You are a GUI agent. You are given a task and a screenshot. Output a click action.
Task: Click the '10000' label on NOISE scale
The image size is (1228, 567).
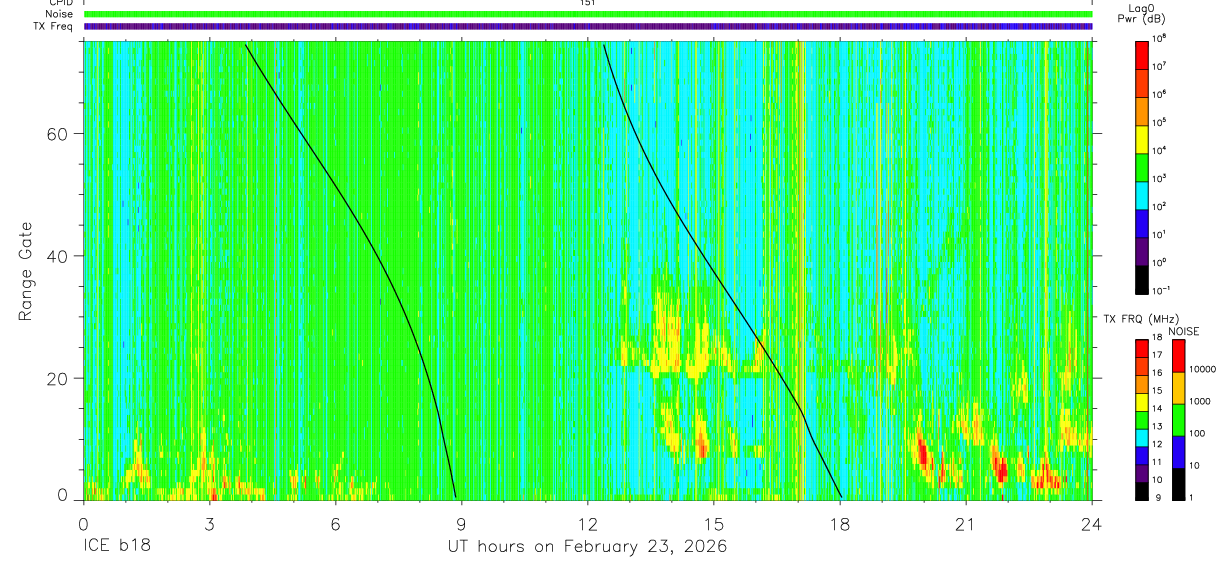[1204, 368]
